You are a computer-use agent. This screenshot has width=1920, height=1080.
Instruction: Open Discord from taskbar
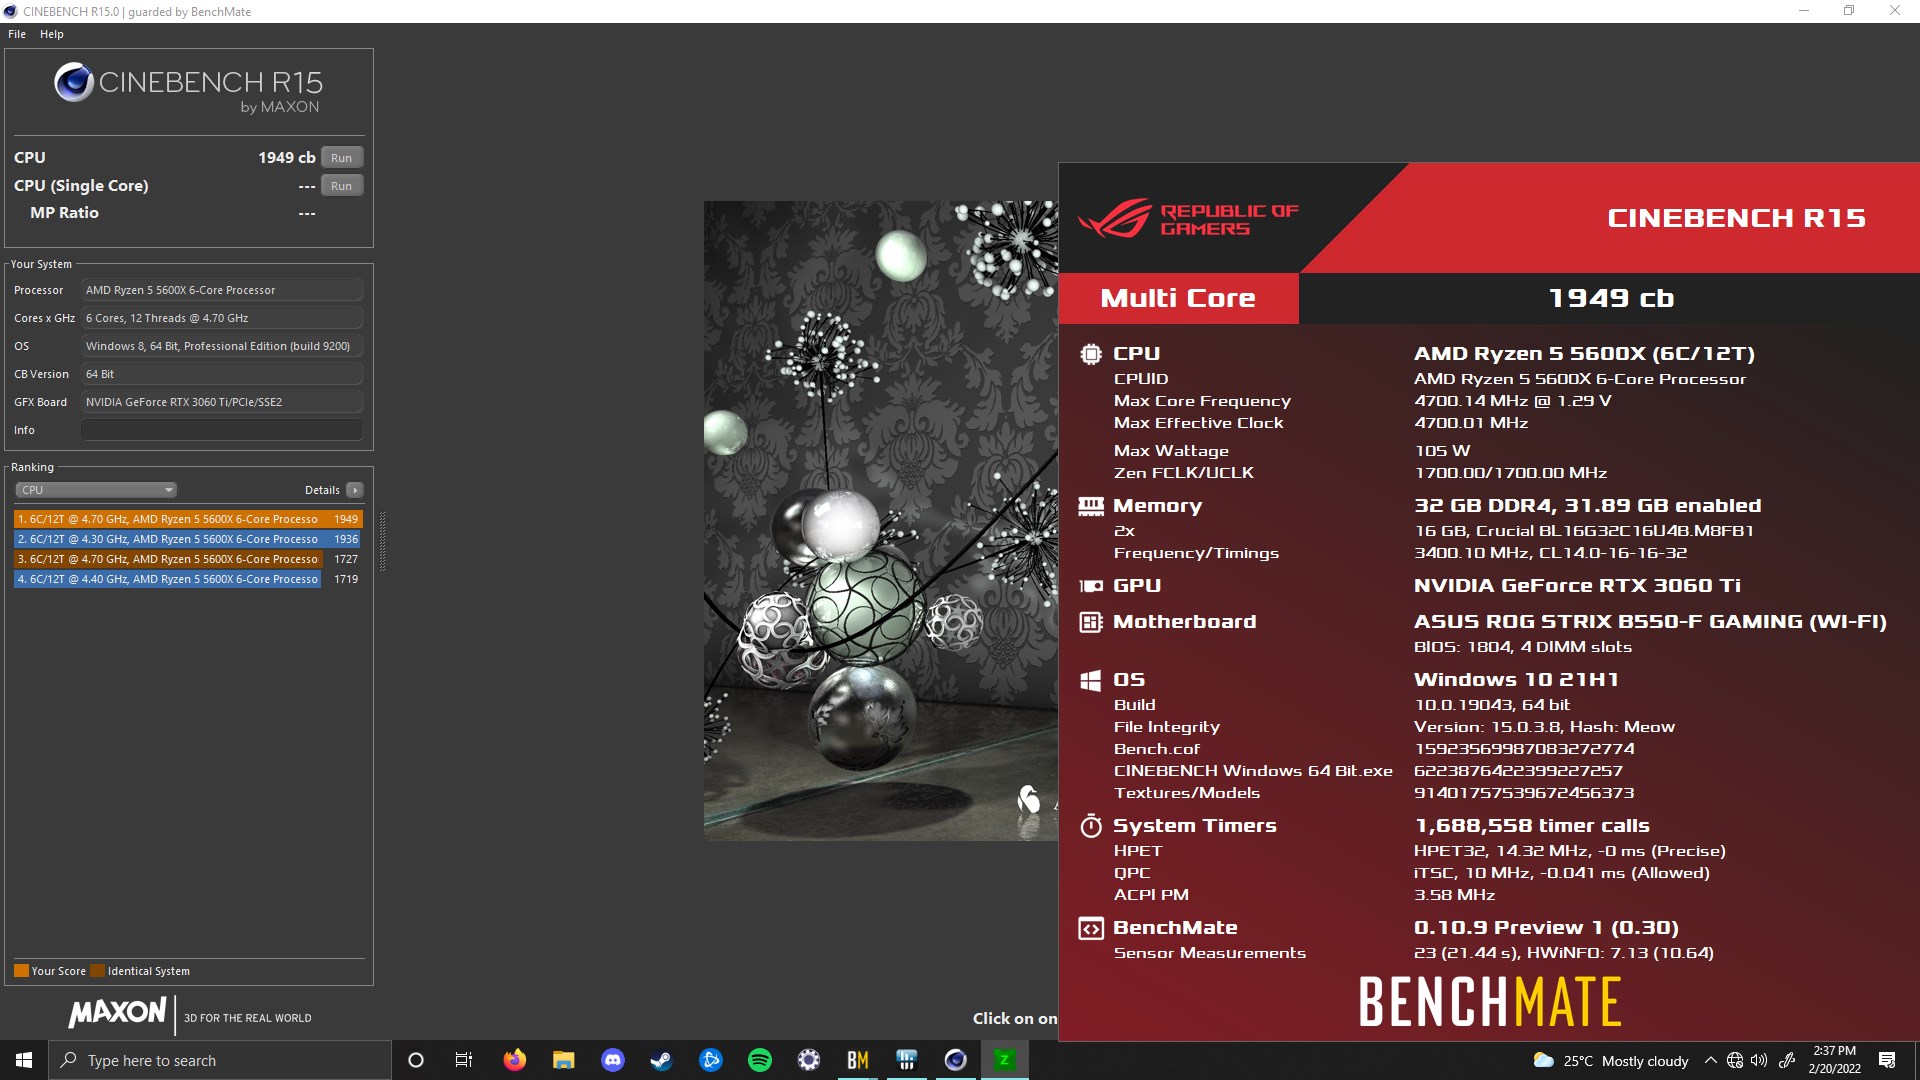click(612, 1060)
